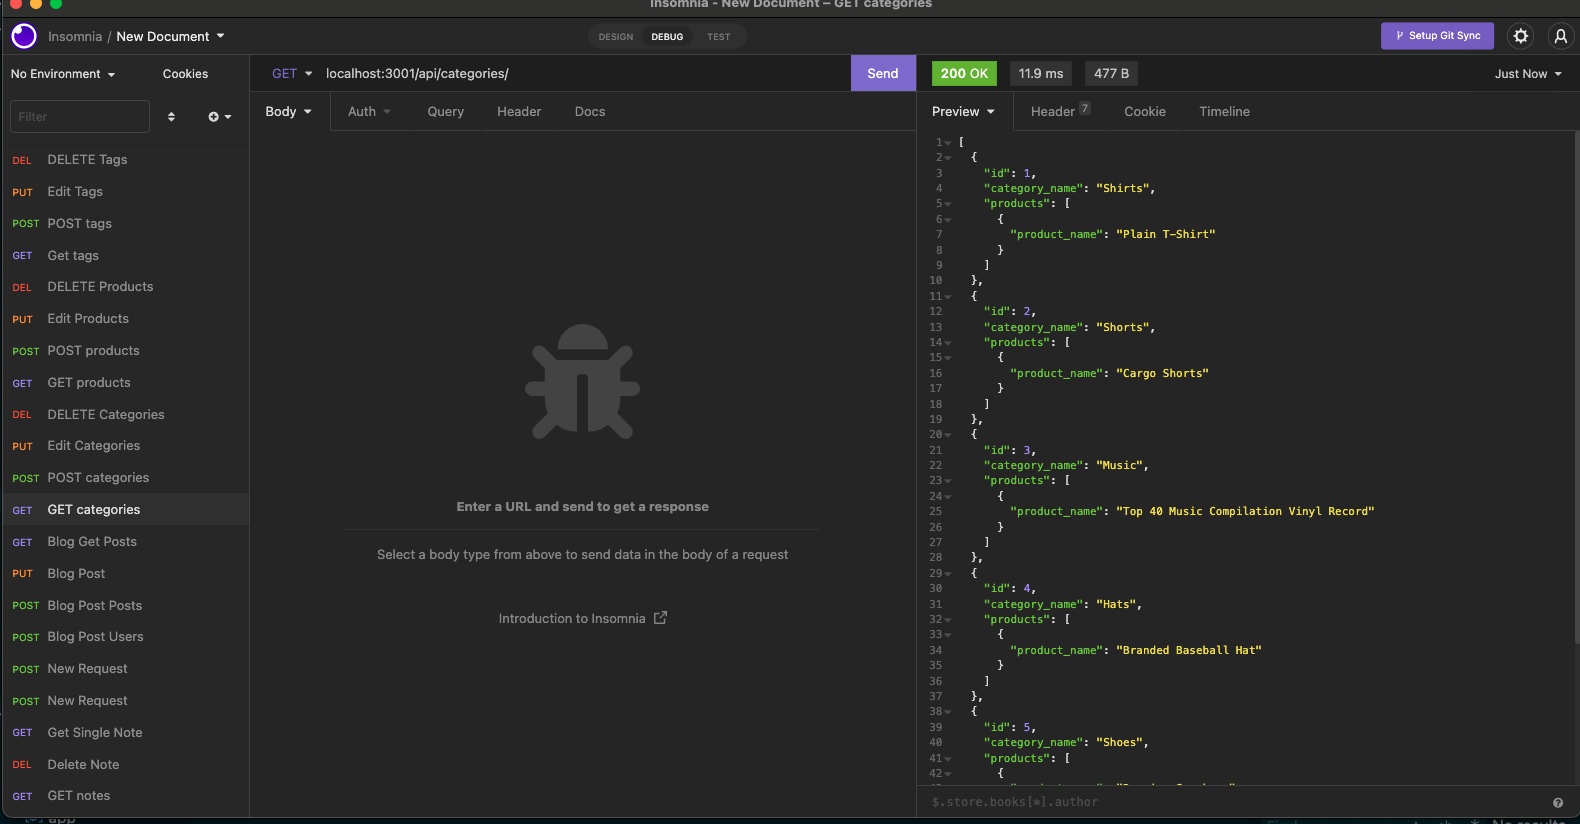This screenshot has width=1580, height=824.
Task: Click the "Cargo Shorts" product value
Action: pos(1162,374)
